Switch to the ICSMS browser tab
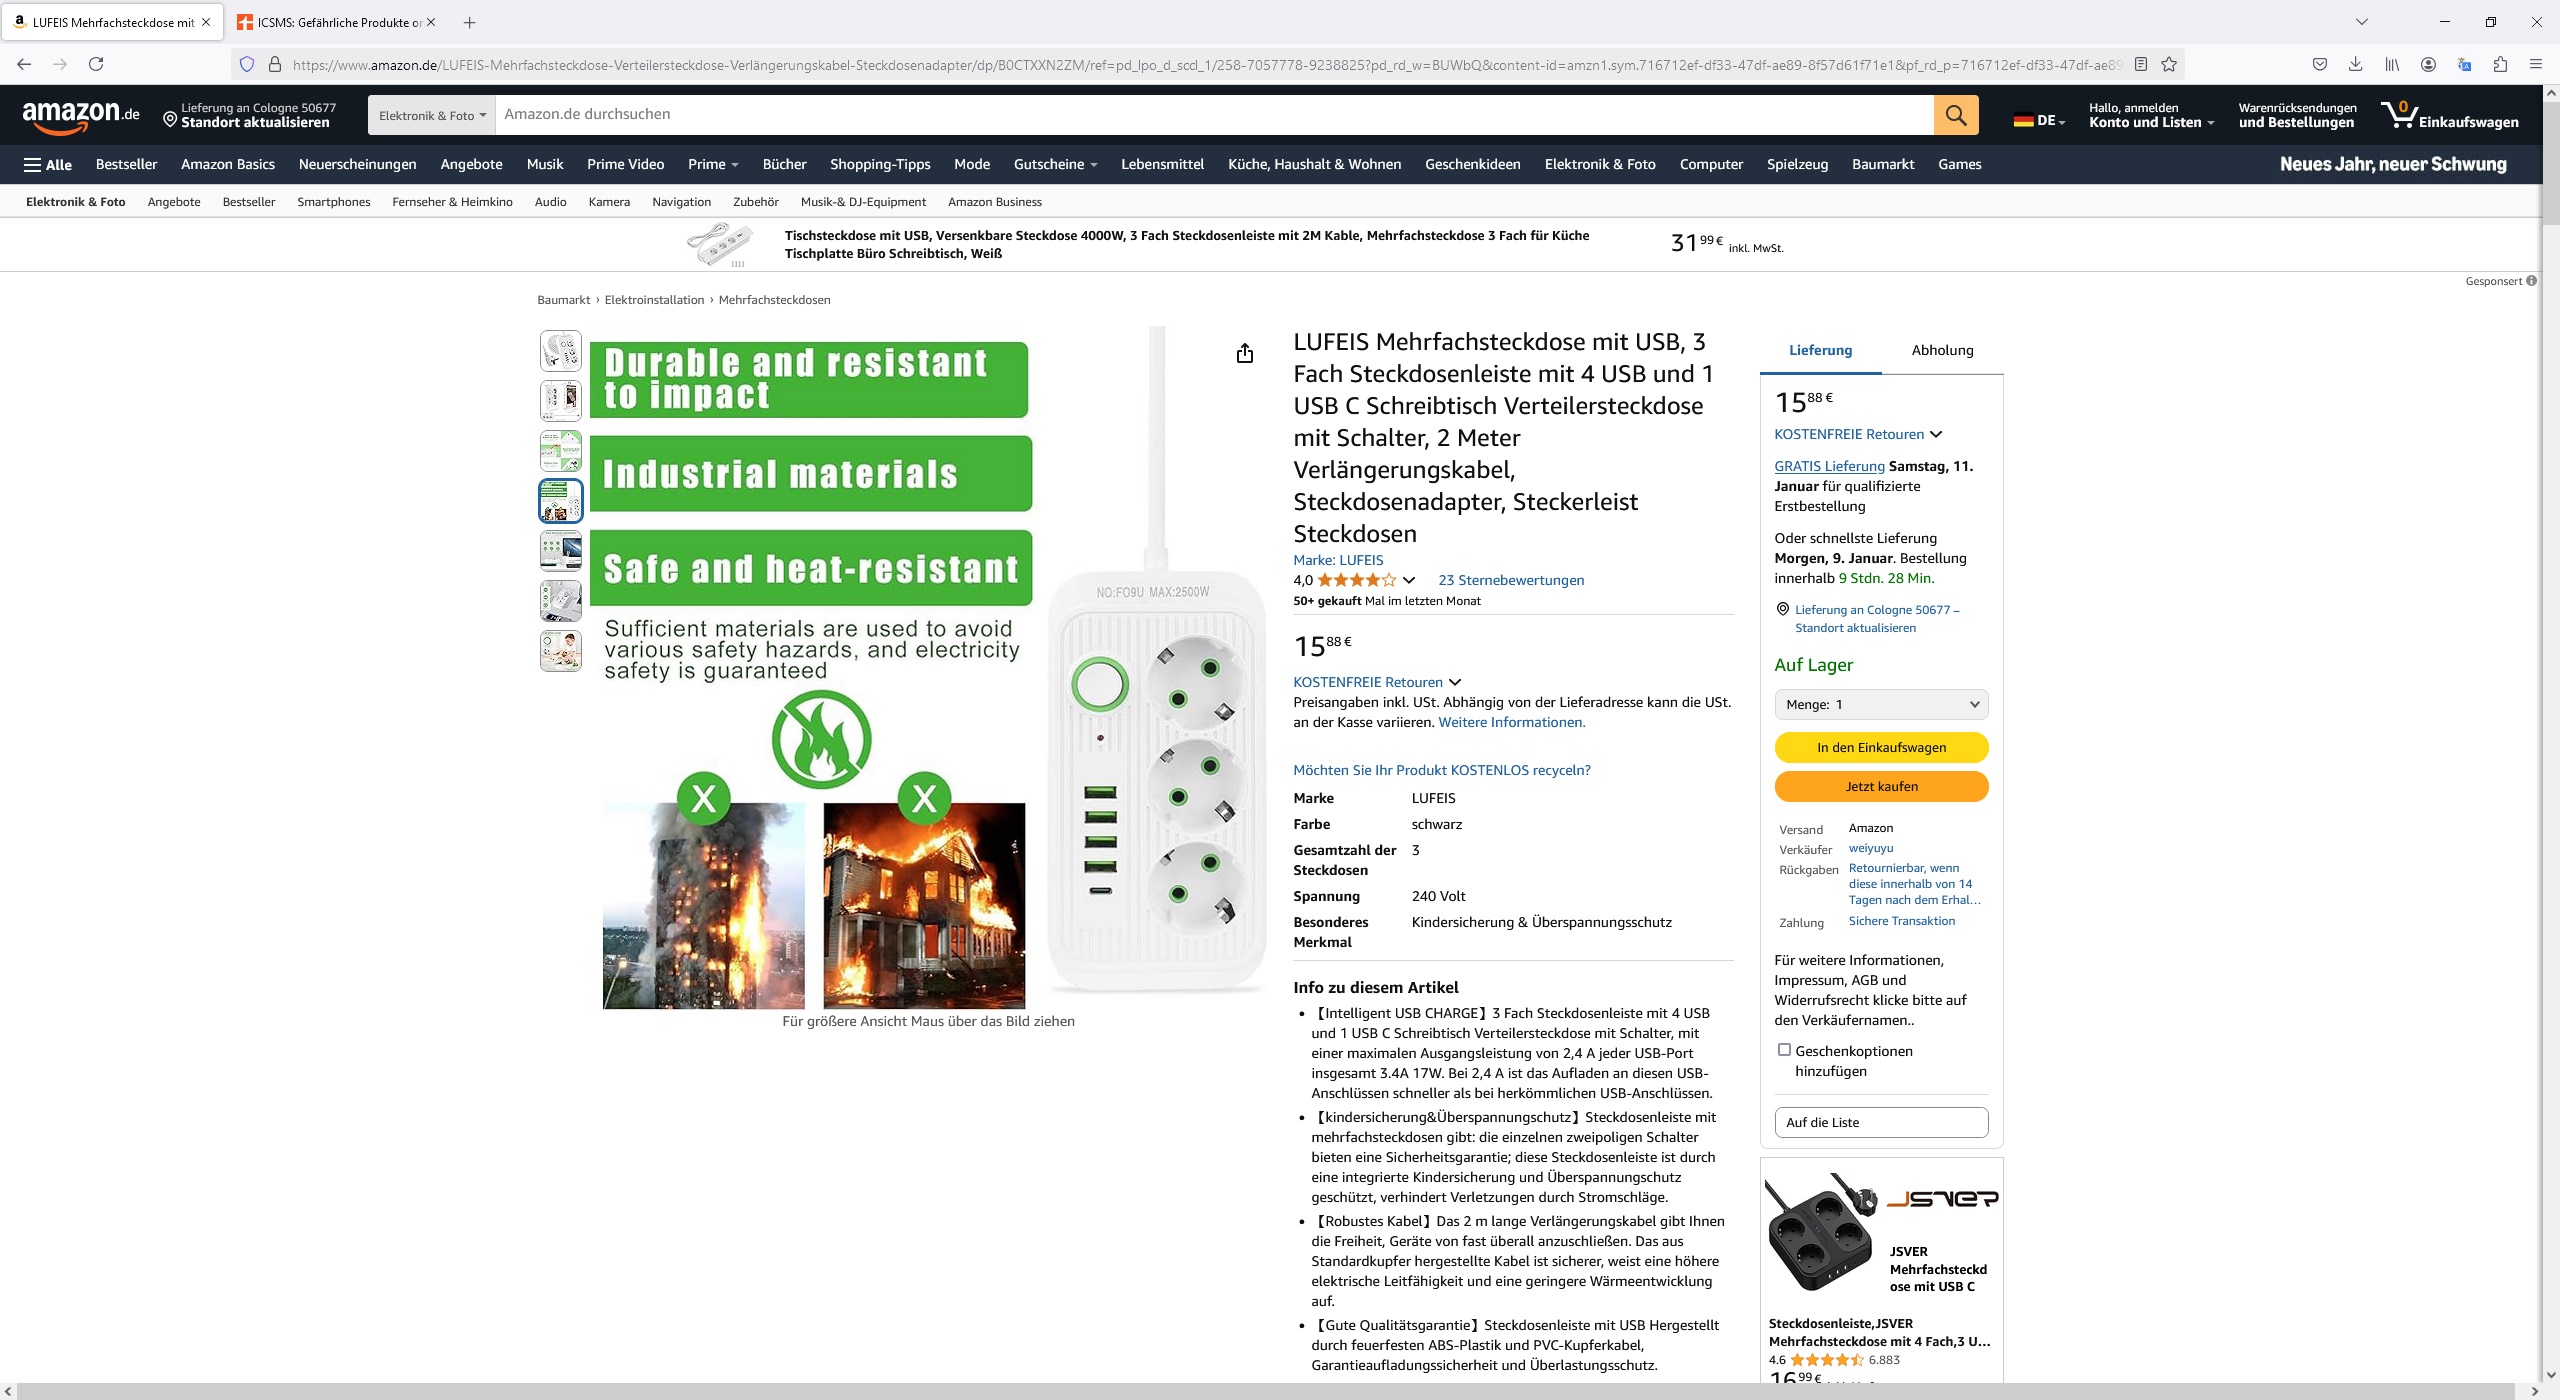Viewport: 2560px width, 1400px height. coord(330,22)
